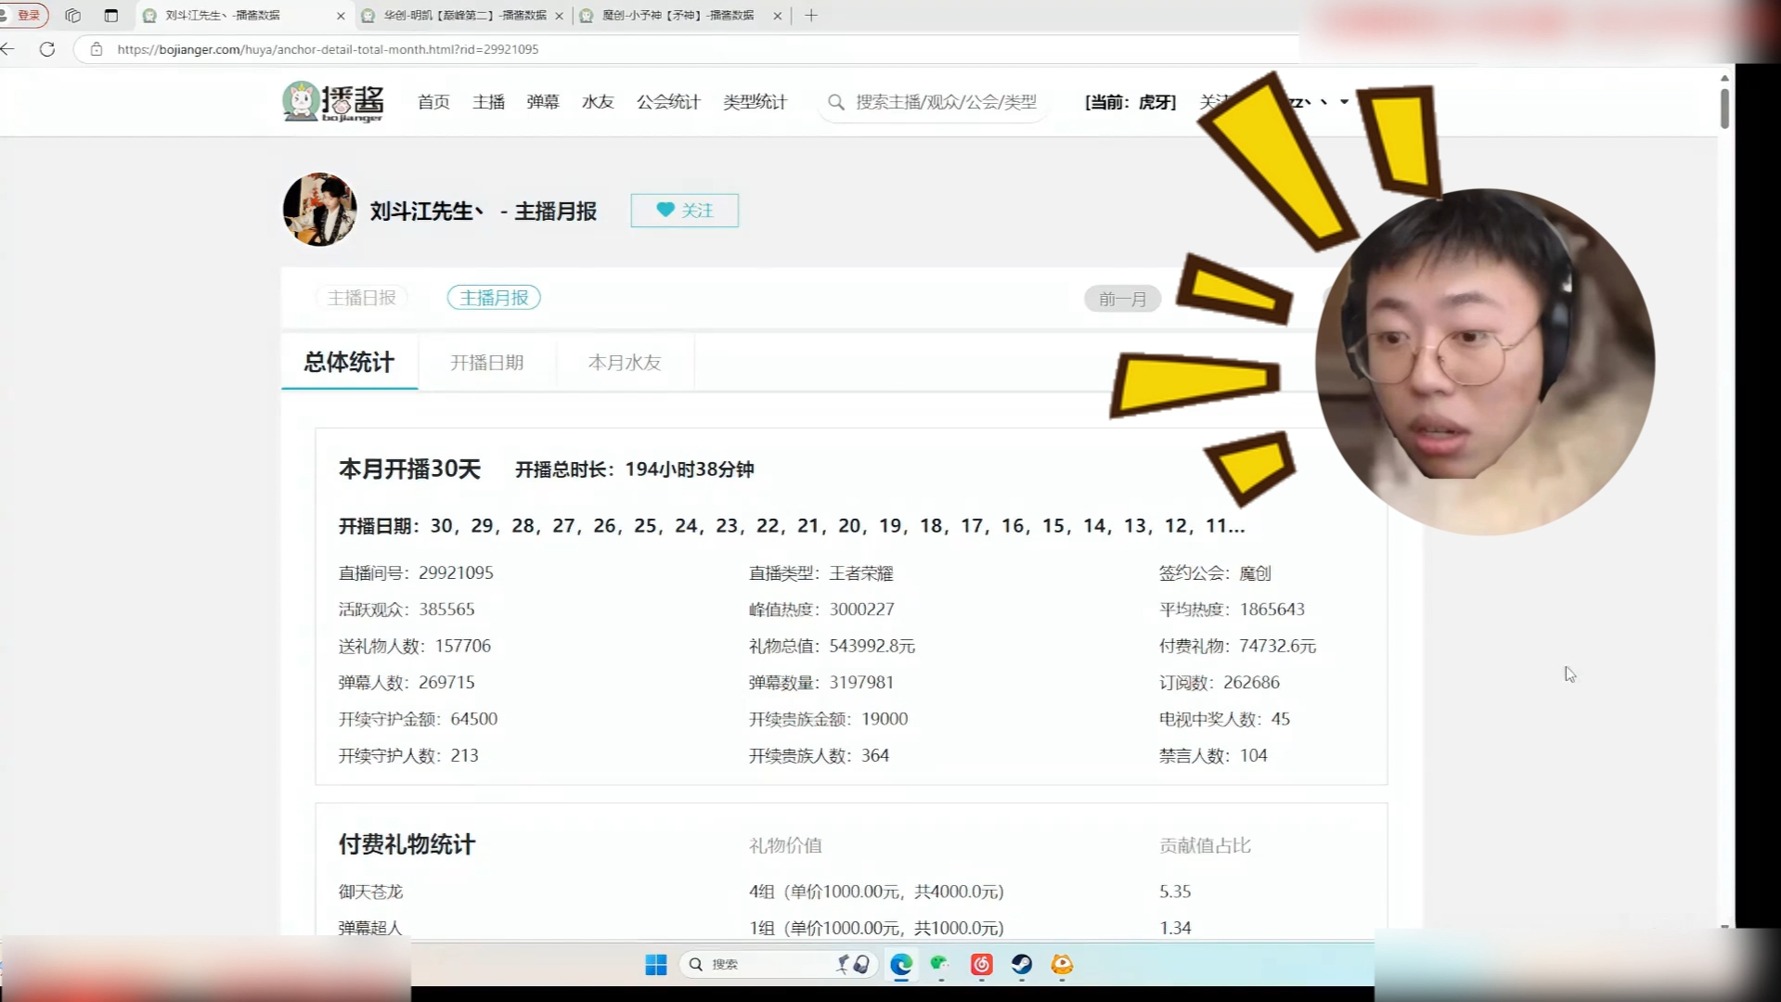Close the 魔创-小予神 browser tab
This screenshot has width=1781, height=1002.
(777, 16)
